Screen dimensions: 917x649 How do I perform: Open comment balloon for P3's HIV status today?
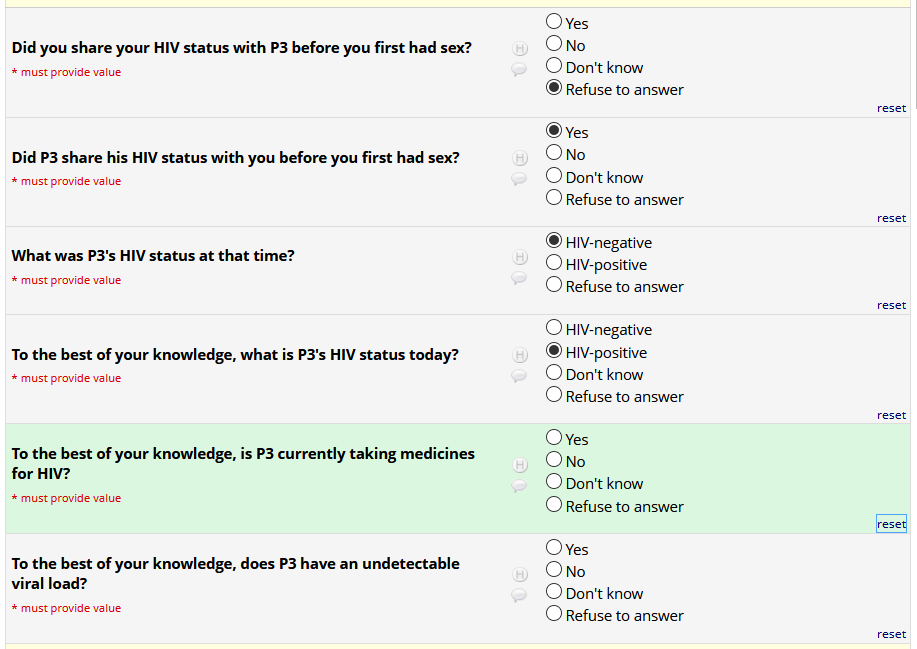(x=519, y=376)
